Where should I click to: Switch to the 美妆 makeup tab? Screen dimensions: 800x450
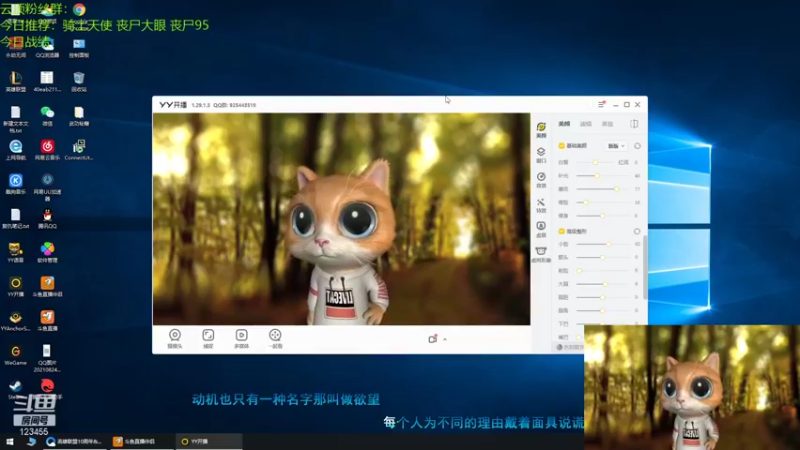pos(608,124)
